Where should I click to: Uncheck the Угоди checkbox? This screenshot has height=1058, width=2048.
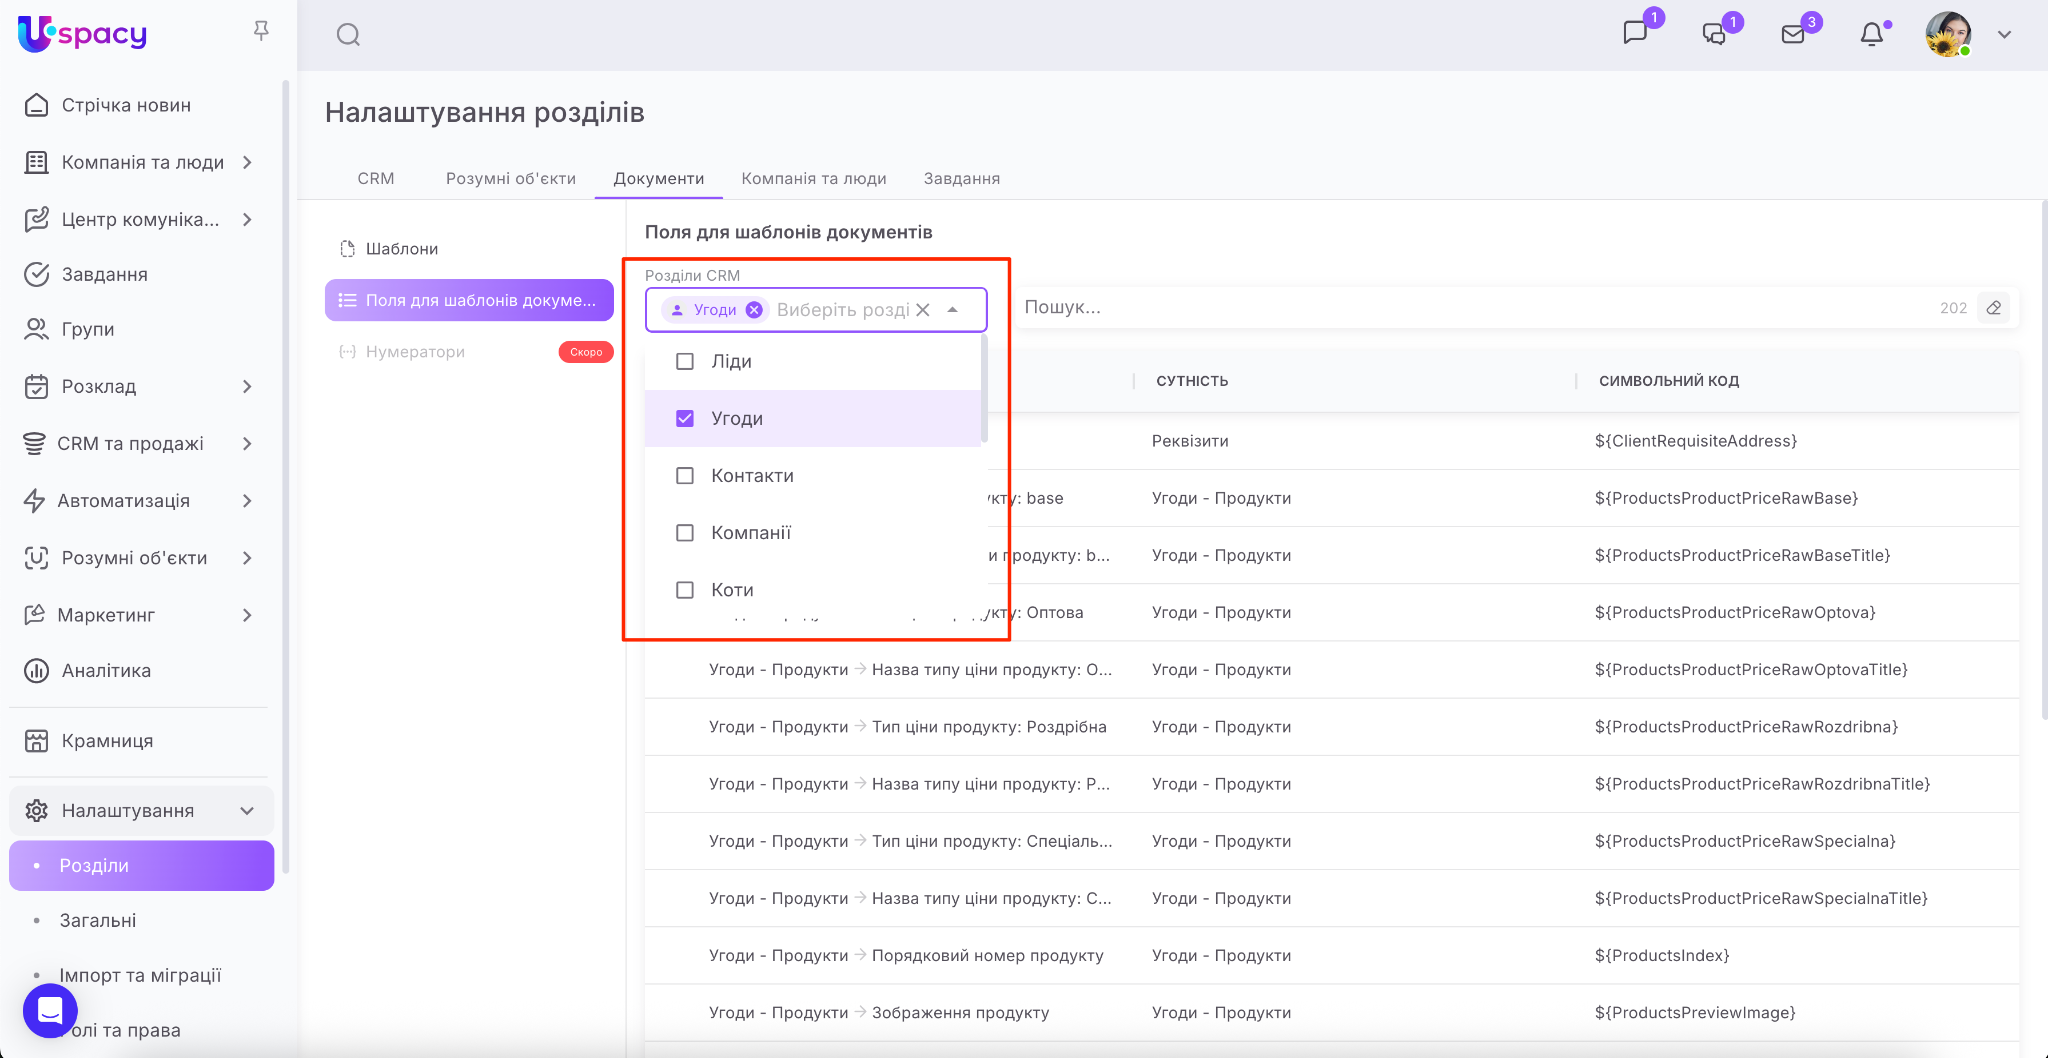coord(685,419)
